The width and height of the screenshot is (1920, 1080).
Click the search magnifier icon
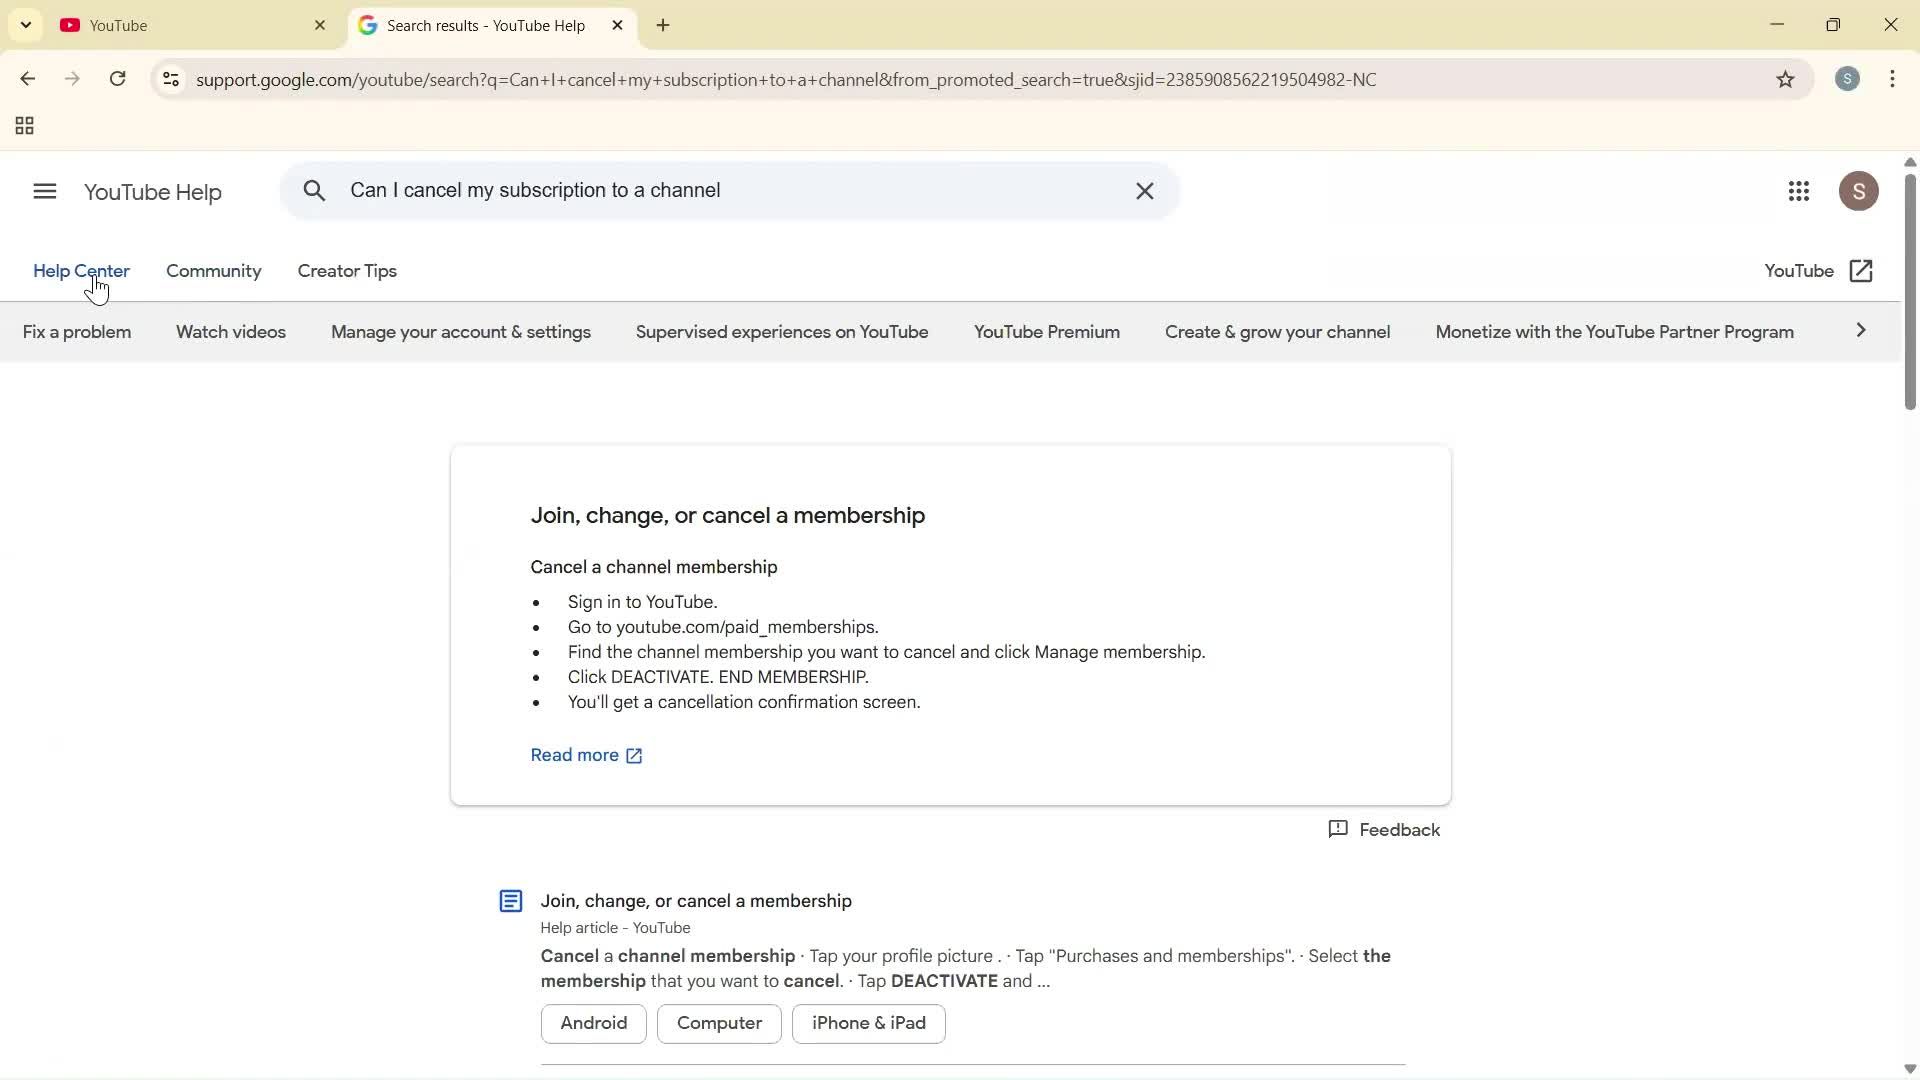pos(315,190)
